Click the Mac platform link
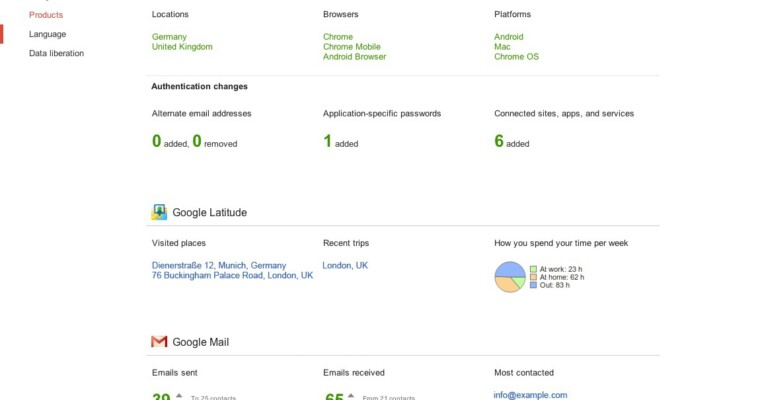 (x=502, y=47)
